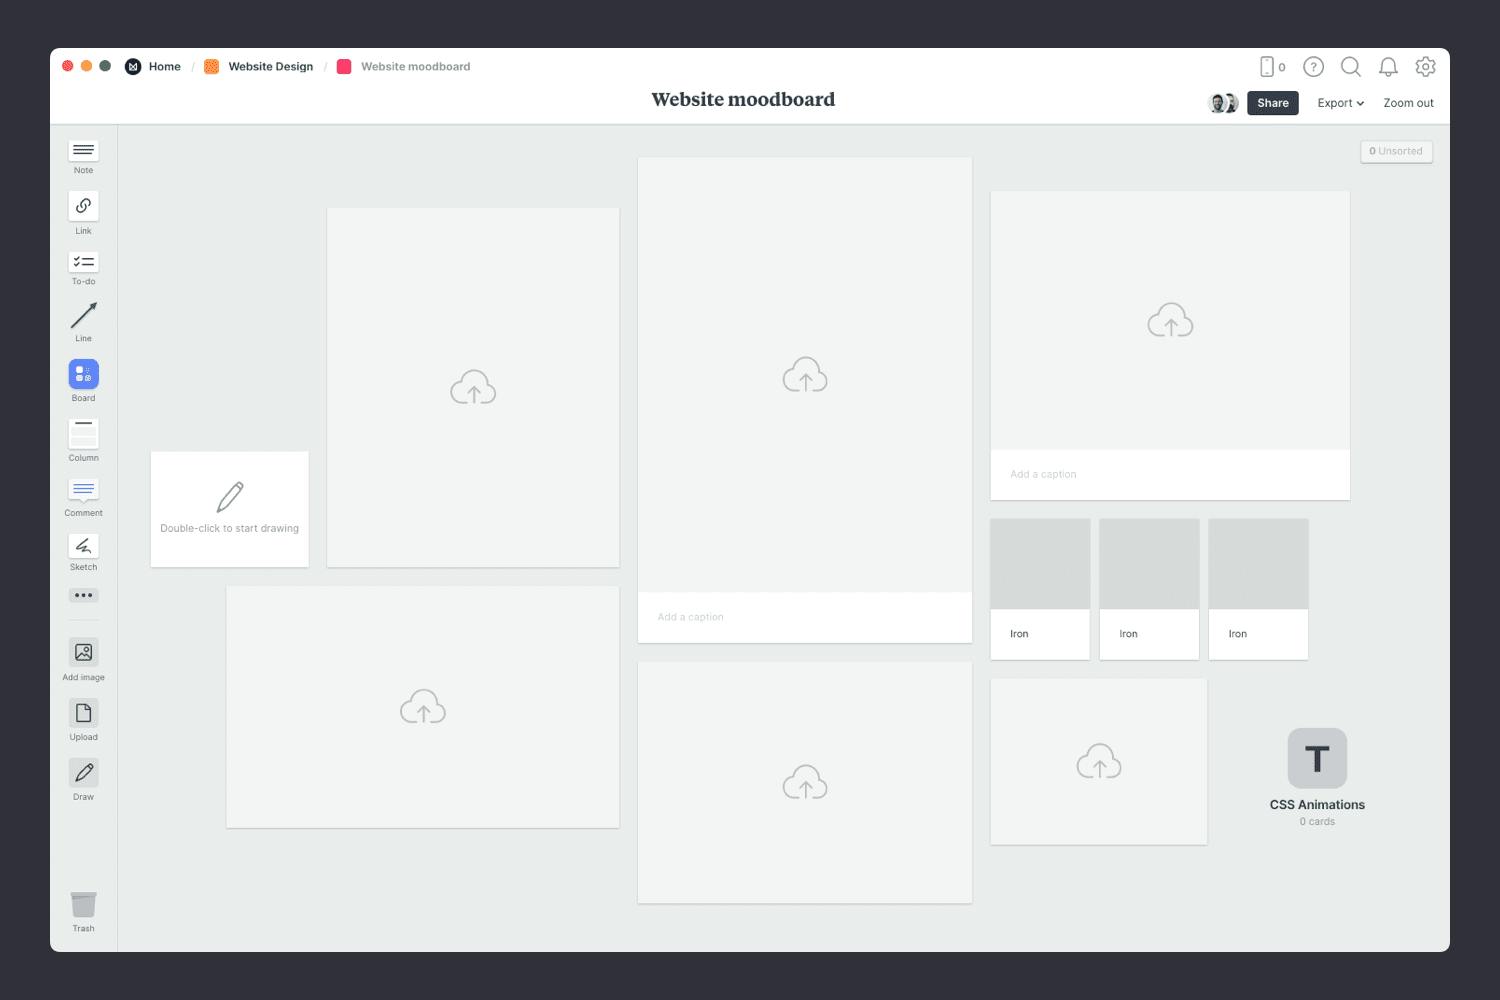This screenshot has width=1500, height=1000.
Task: Open the Website Design breadcrumb link
Action: tap(270, 66)
